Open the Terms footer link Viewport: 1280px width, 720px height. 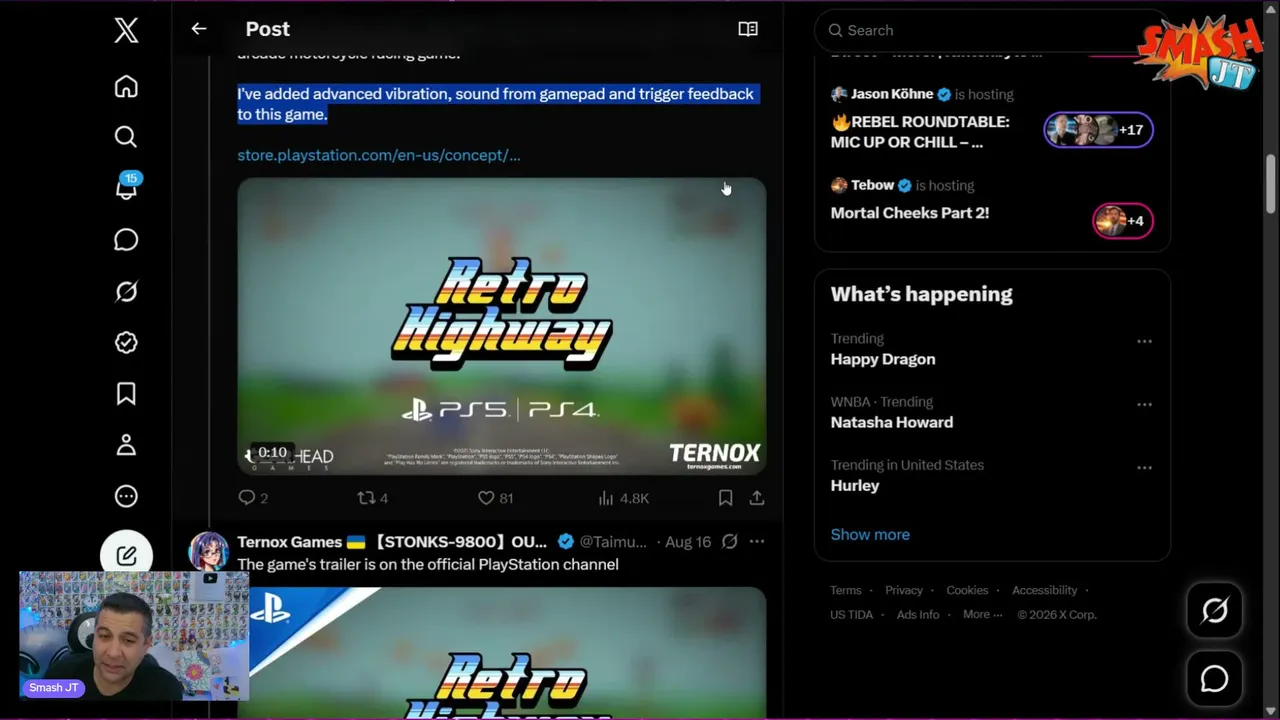tap(845, 590)
